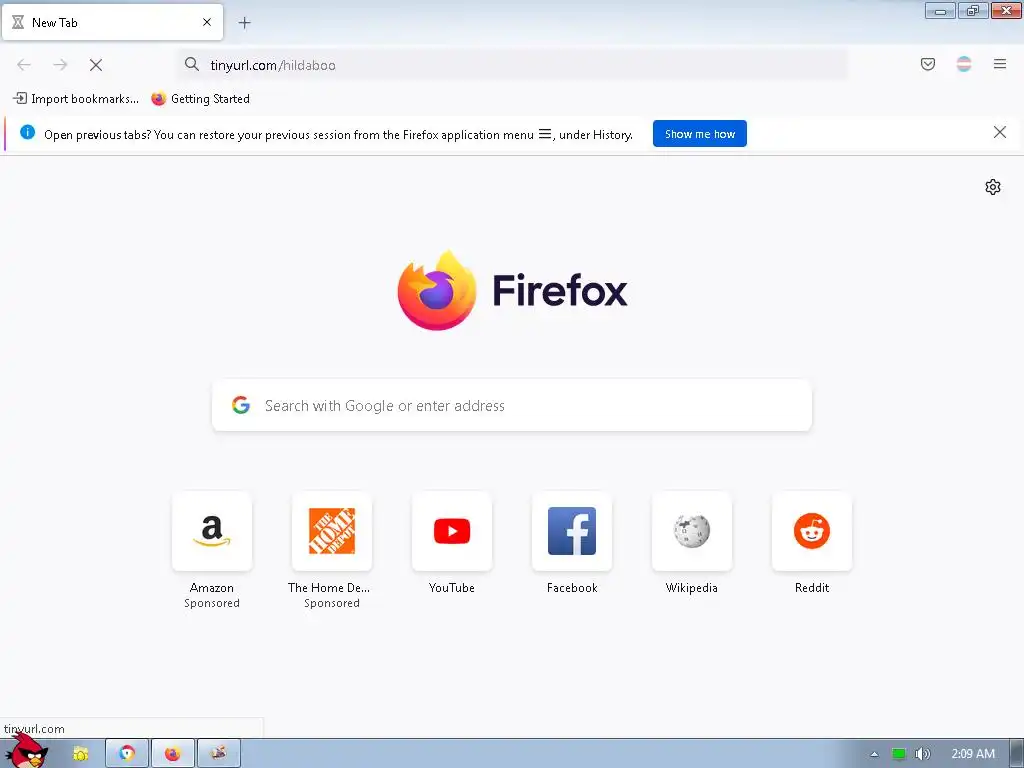This screenshot has width=1024, height=768.
Task: Open the volume speaker tray icon
Action: [x=922, y=754]
